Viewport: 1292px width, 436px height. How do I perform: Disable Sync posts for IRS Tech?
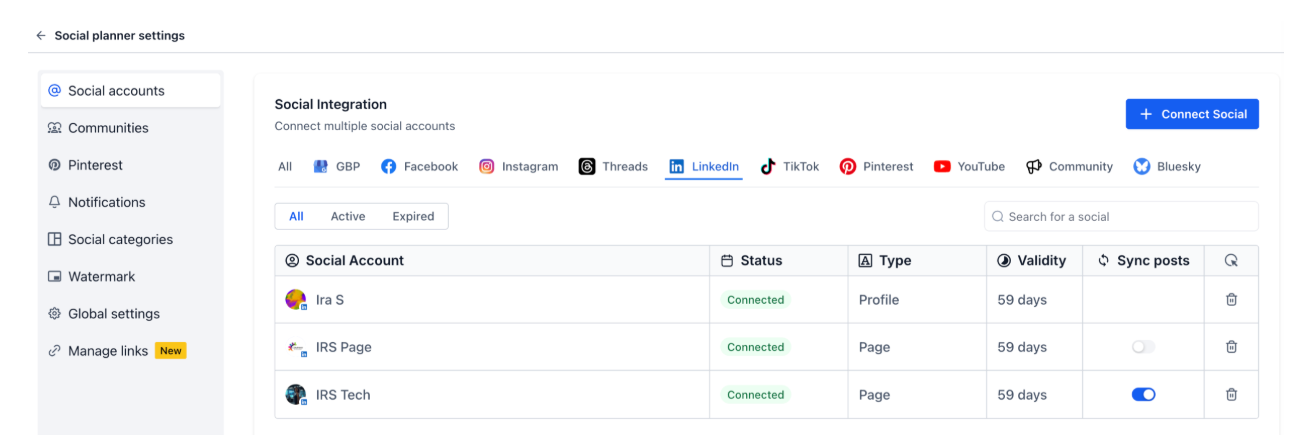(1143, 394)
